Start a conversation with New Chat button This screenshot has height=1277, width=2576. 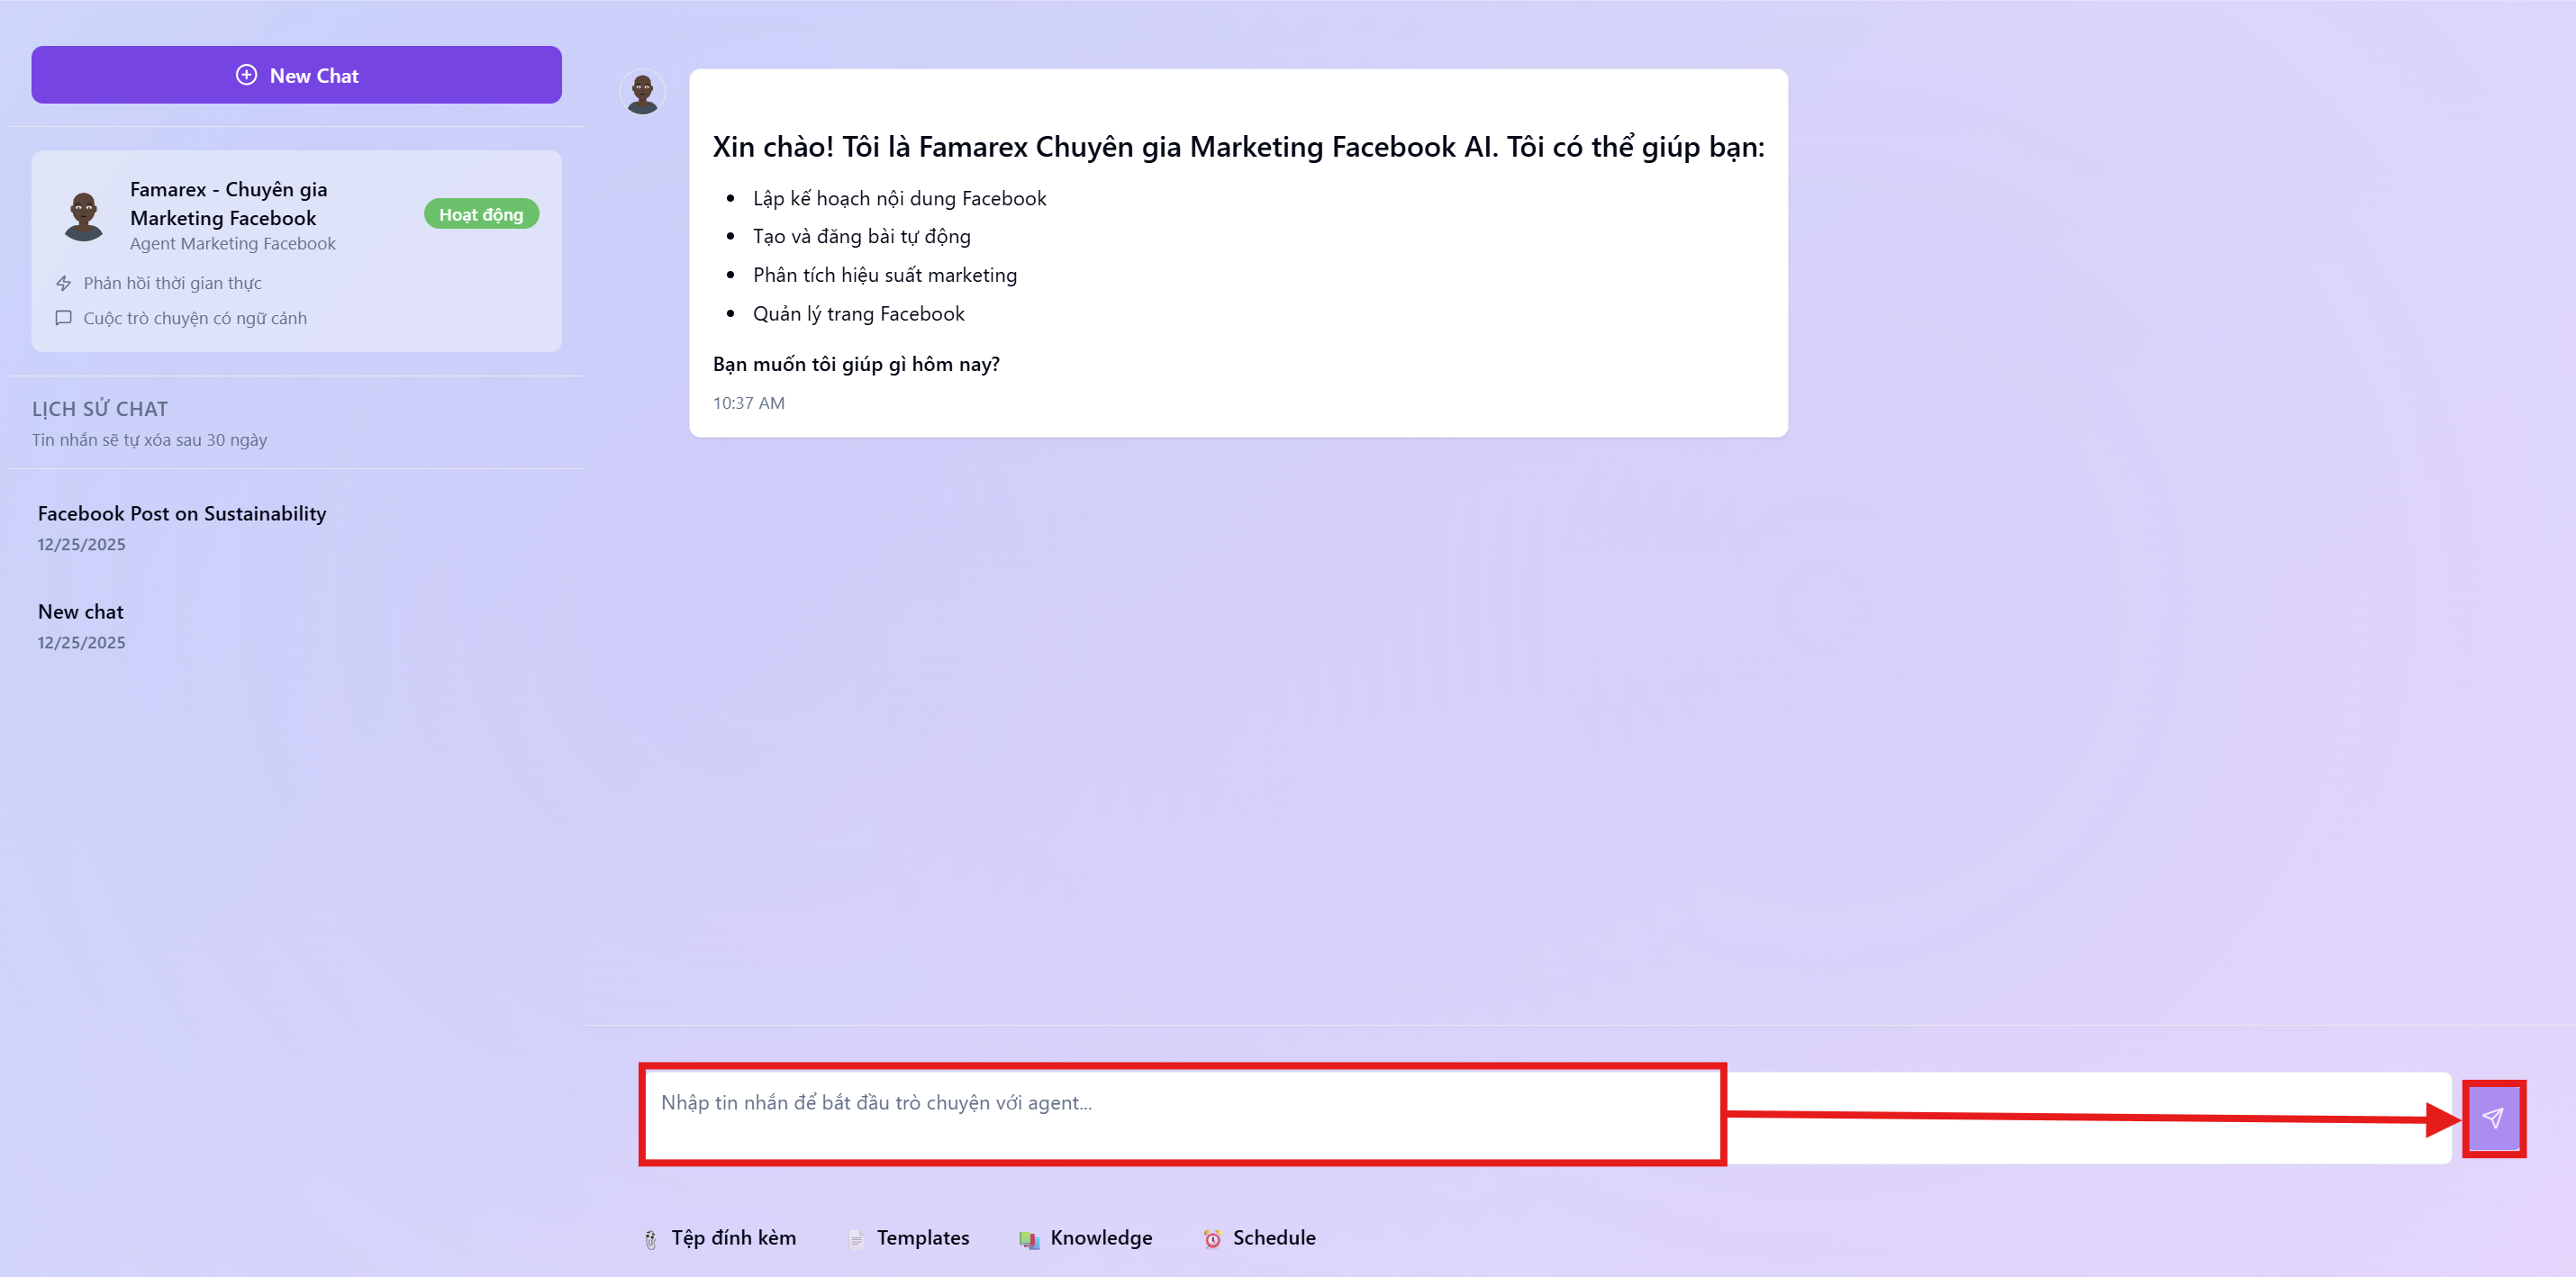tap(296, 75)
